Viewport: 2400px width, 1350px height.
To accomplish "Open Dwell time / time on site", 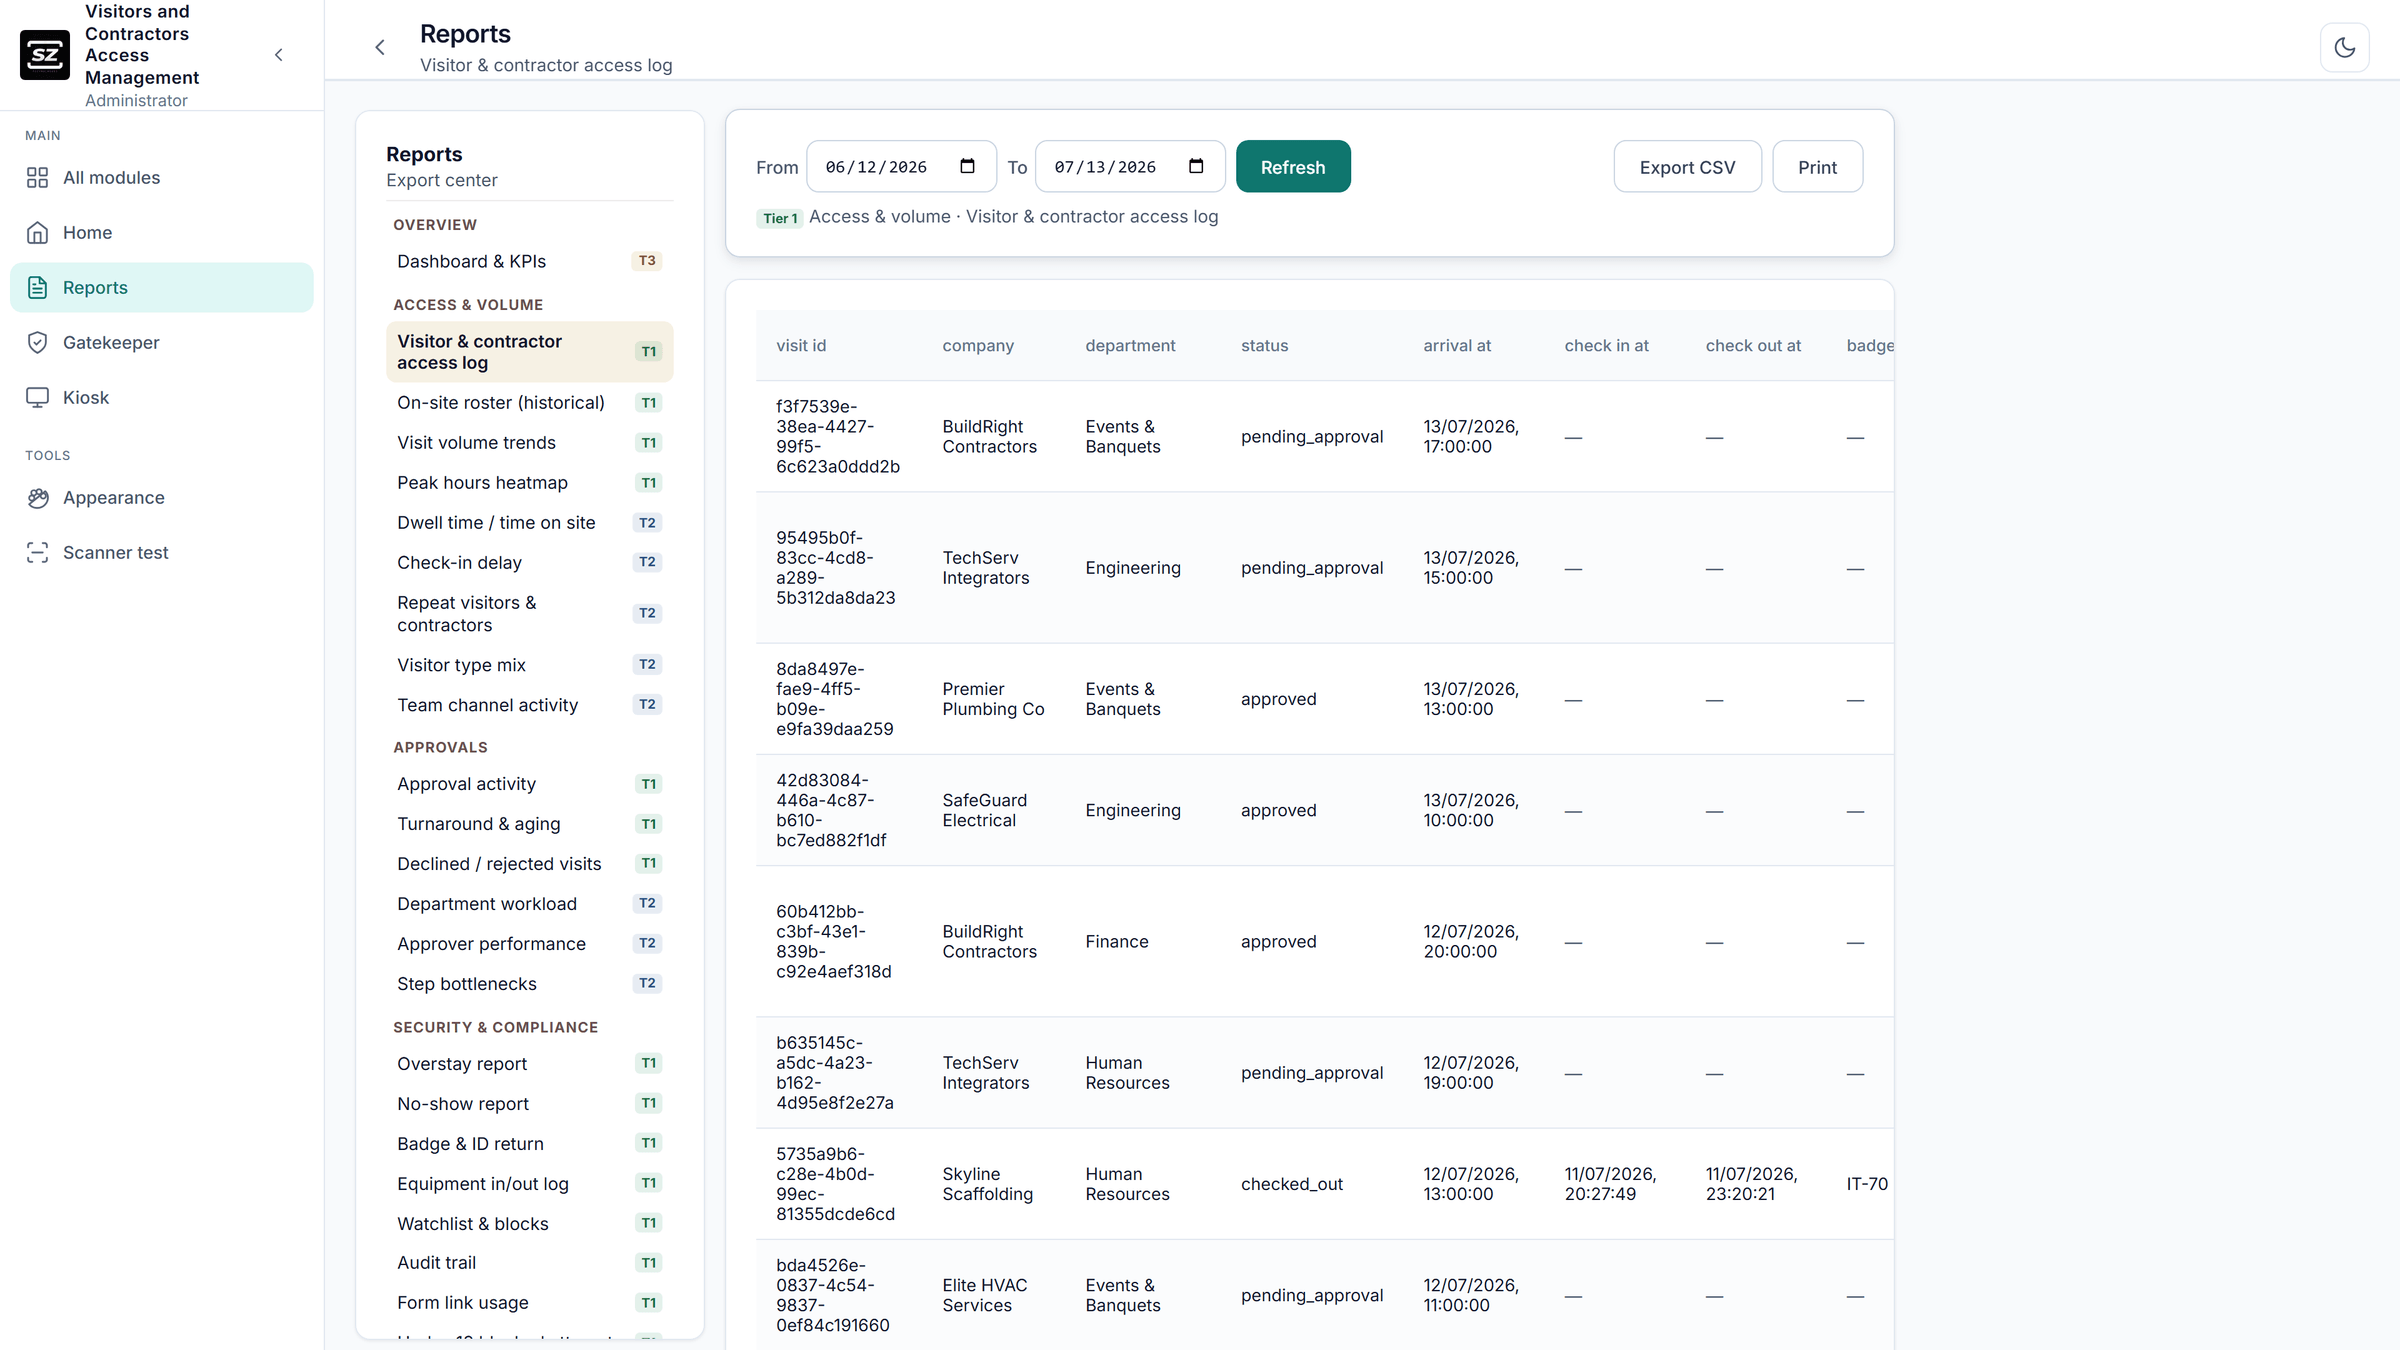I will coord(530,522).
